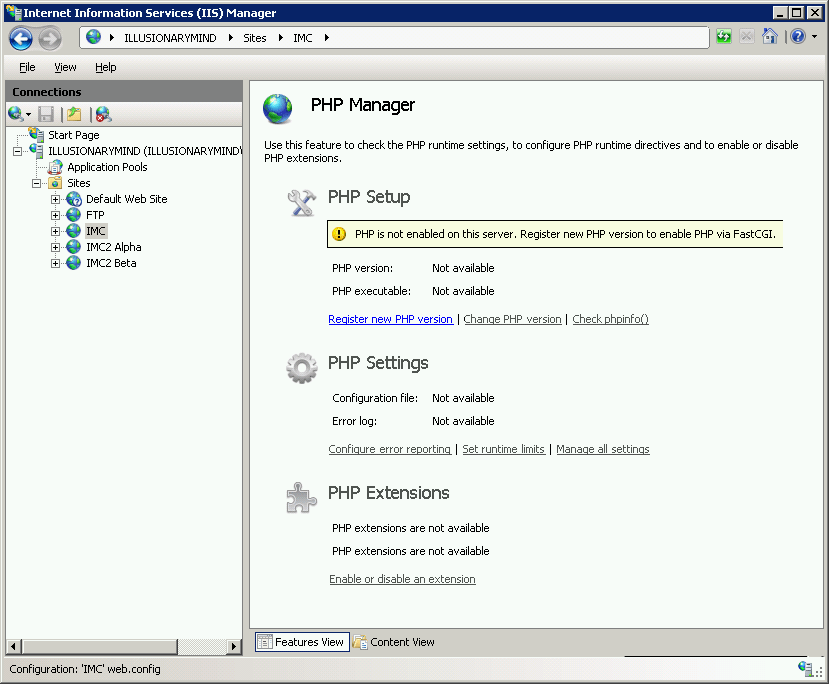This screenshot has height=684, width=829.
Task: Open the Help icon dropdown arrow
Action: 814,36
